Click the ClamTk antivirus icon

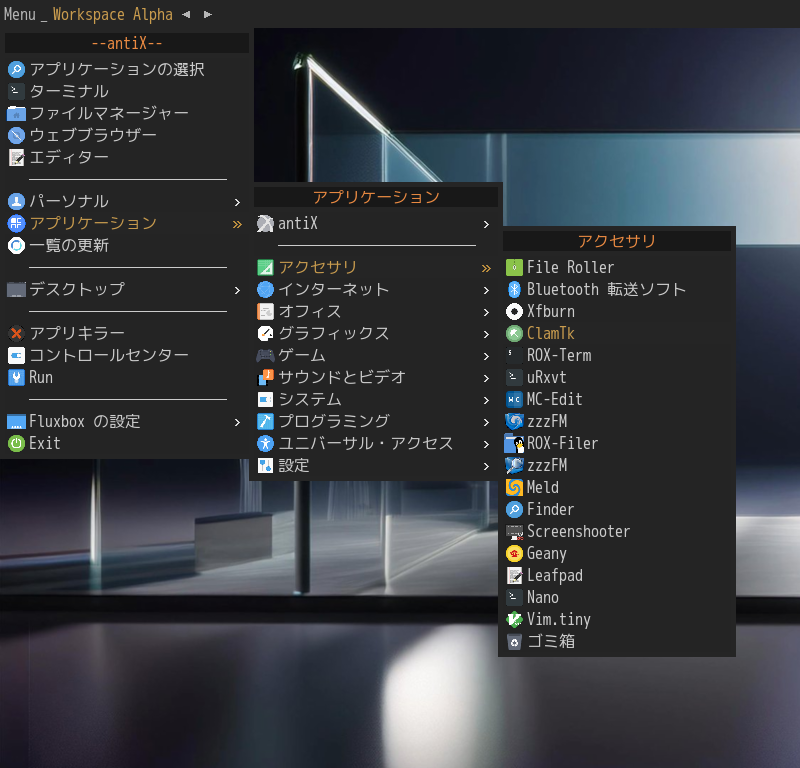coord(514,334)
